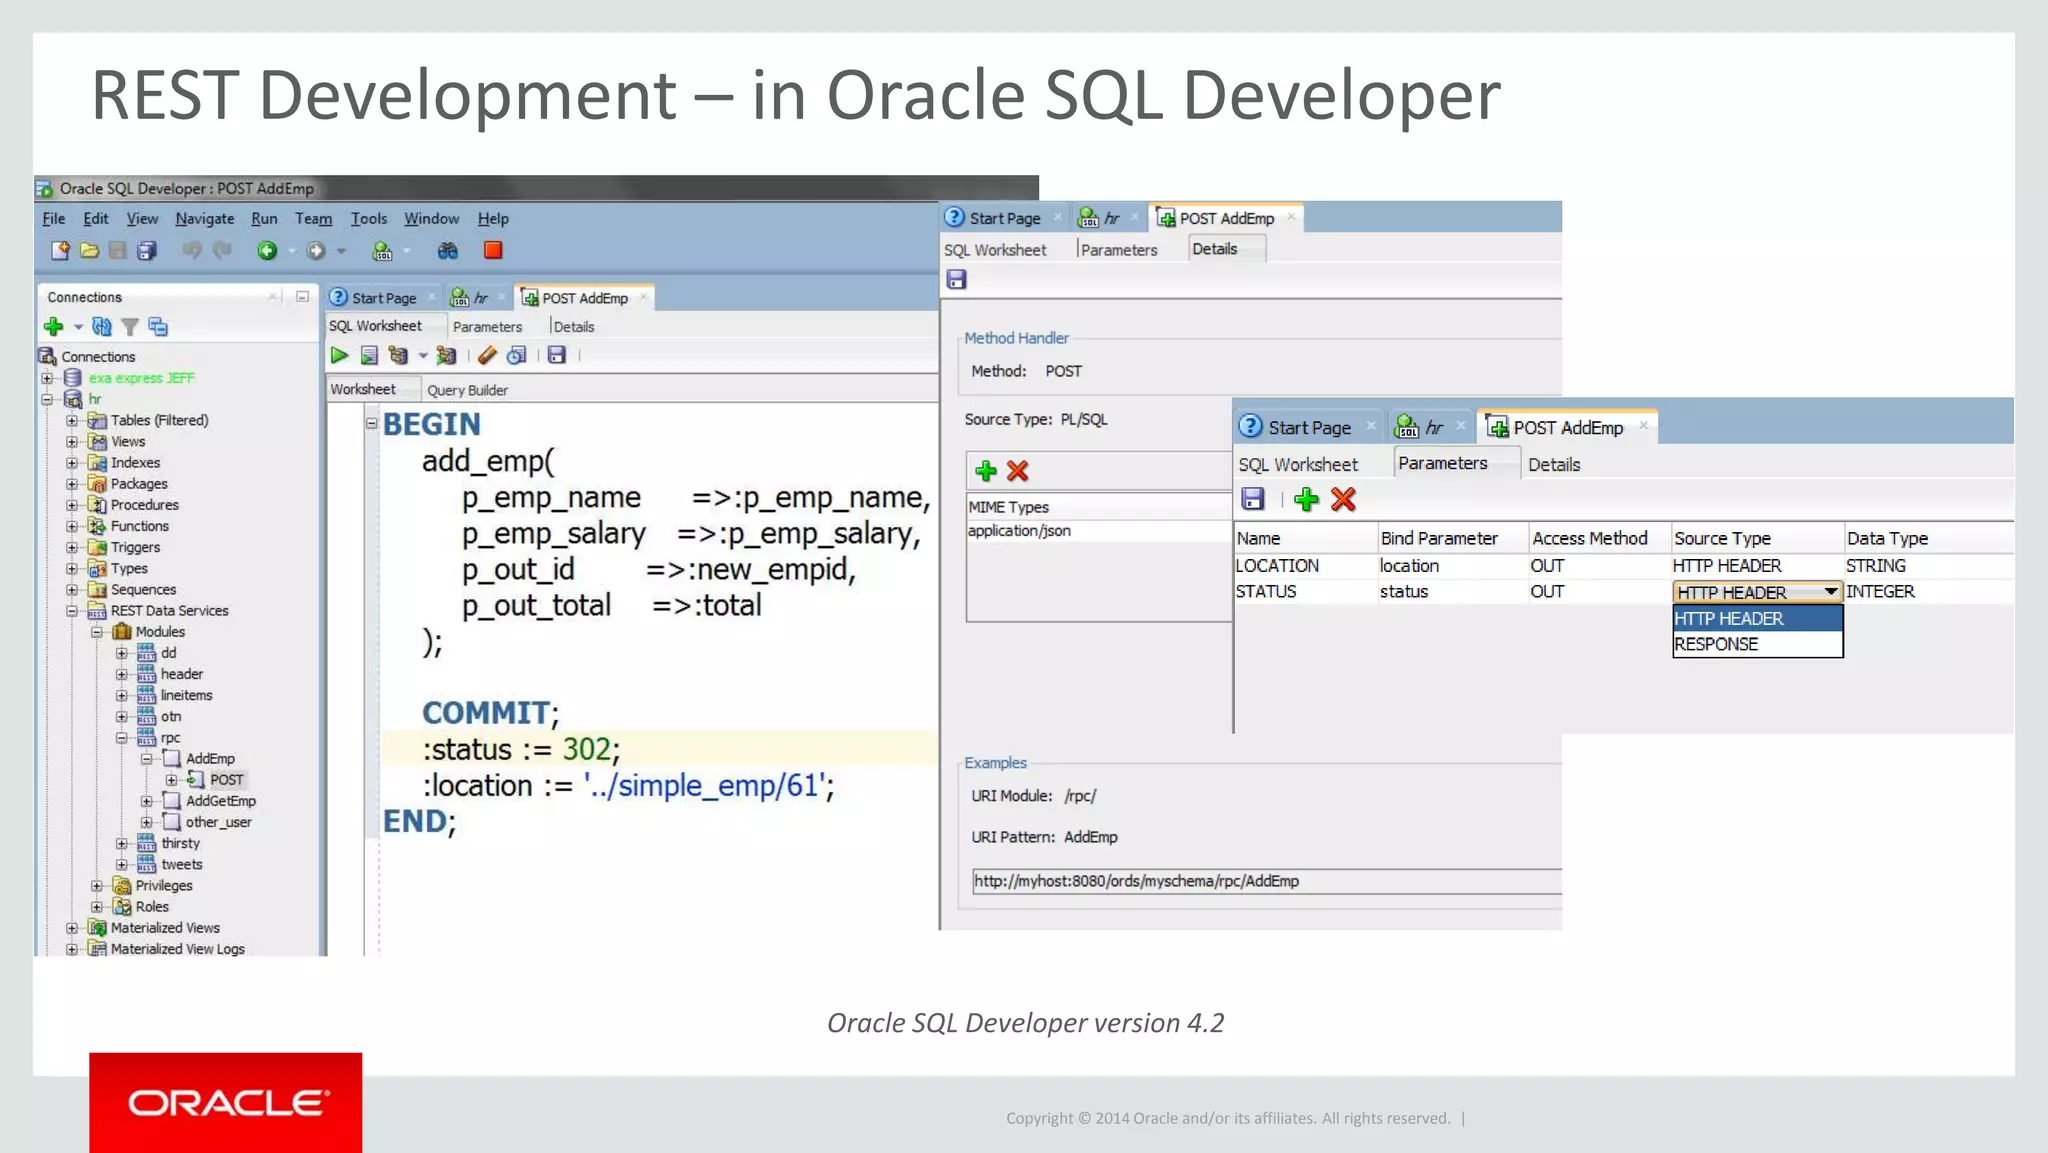The height and width of the screenshot is (1153, 2048).
Task: Collapse the REST Data Services node
Action: pyautogui.click(x=72, y=611)
